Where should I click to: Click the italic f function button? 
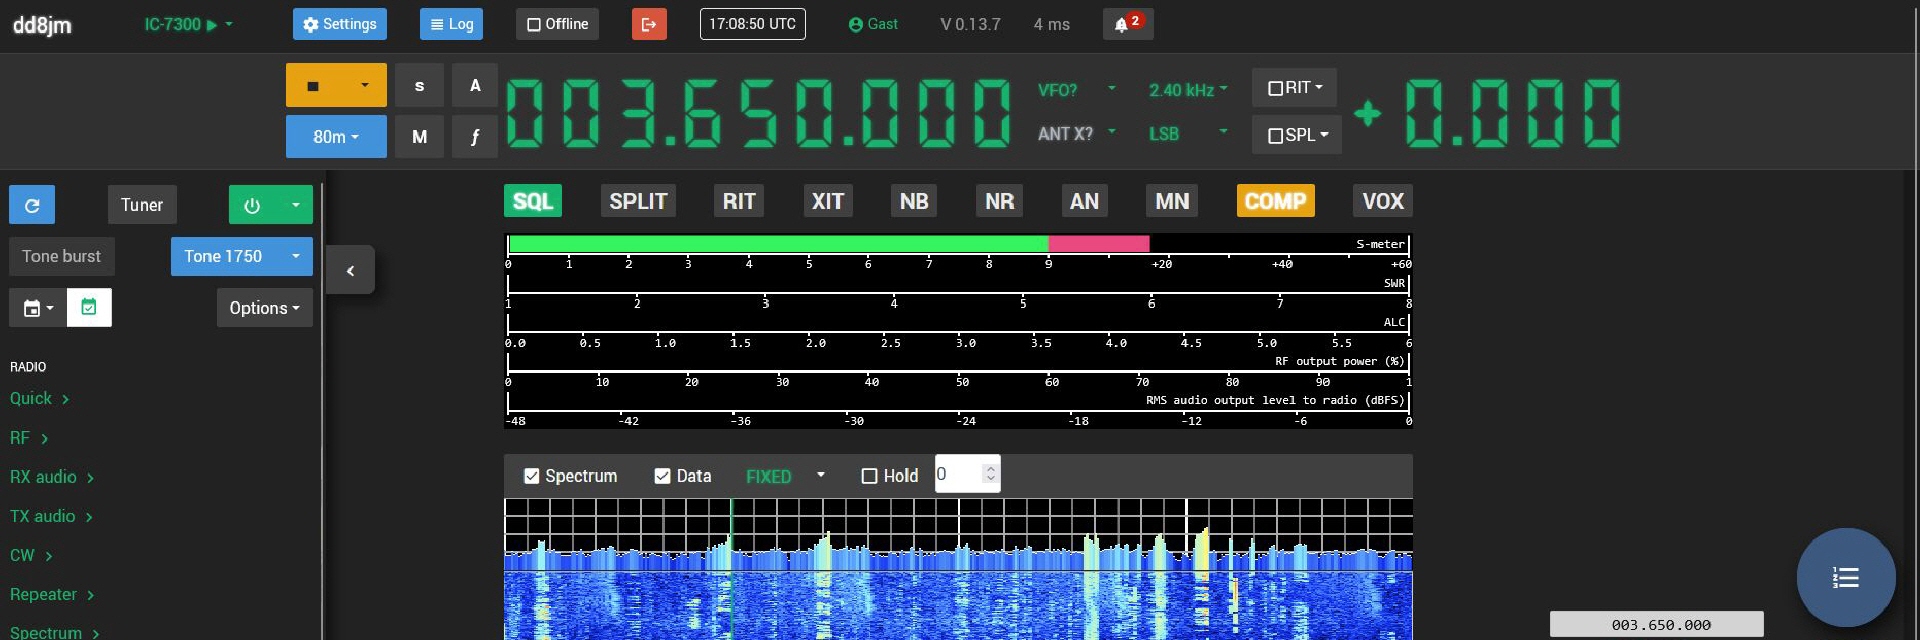[x=475, y=137]
